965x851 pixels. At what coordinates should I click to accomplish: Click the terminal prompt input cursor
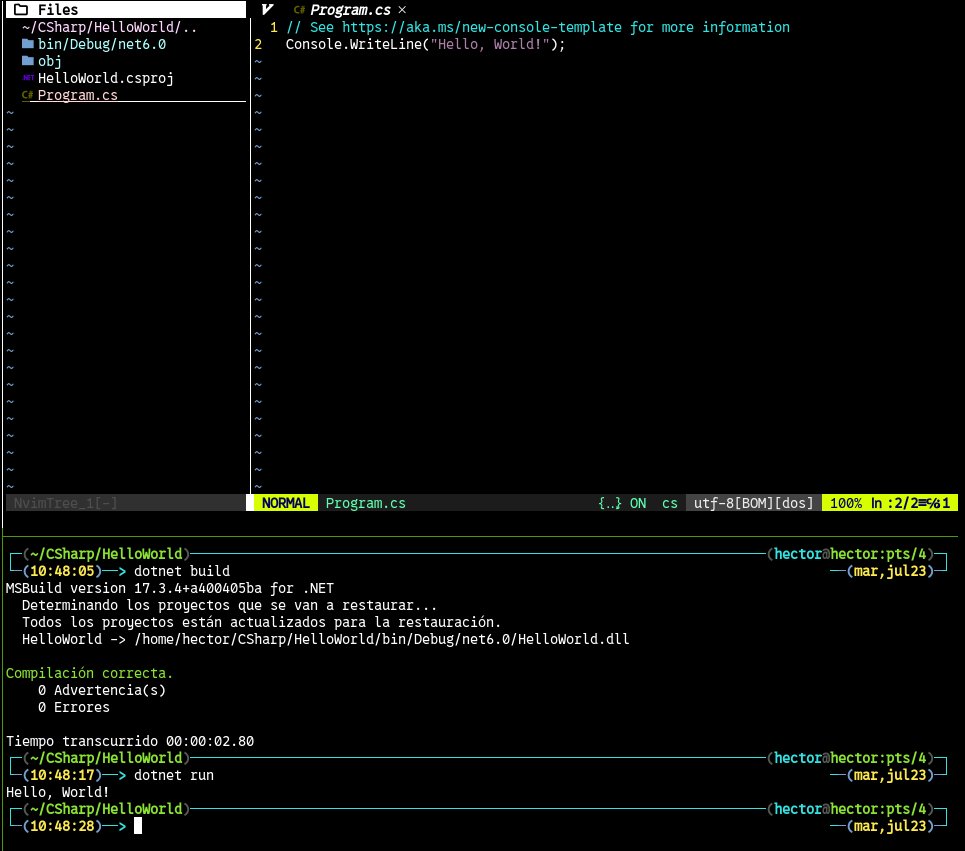138,826
